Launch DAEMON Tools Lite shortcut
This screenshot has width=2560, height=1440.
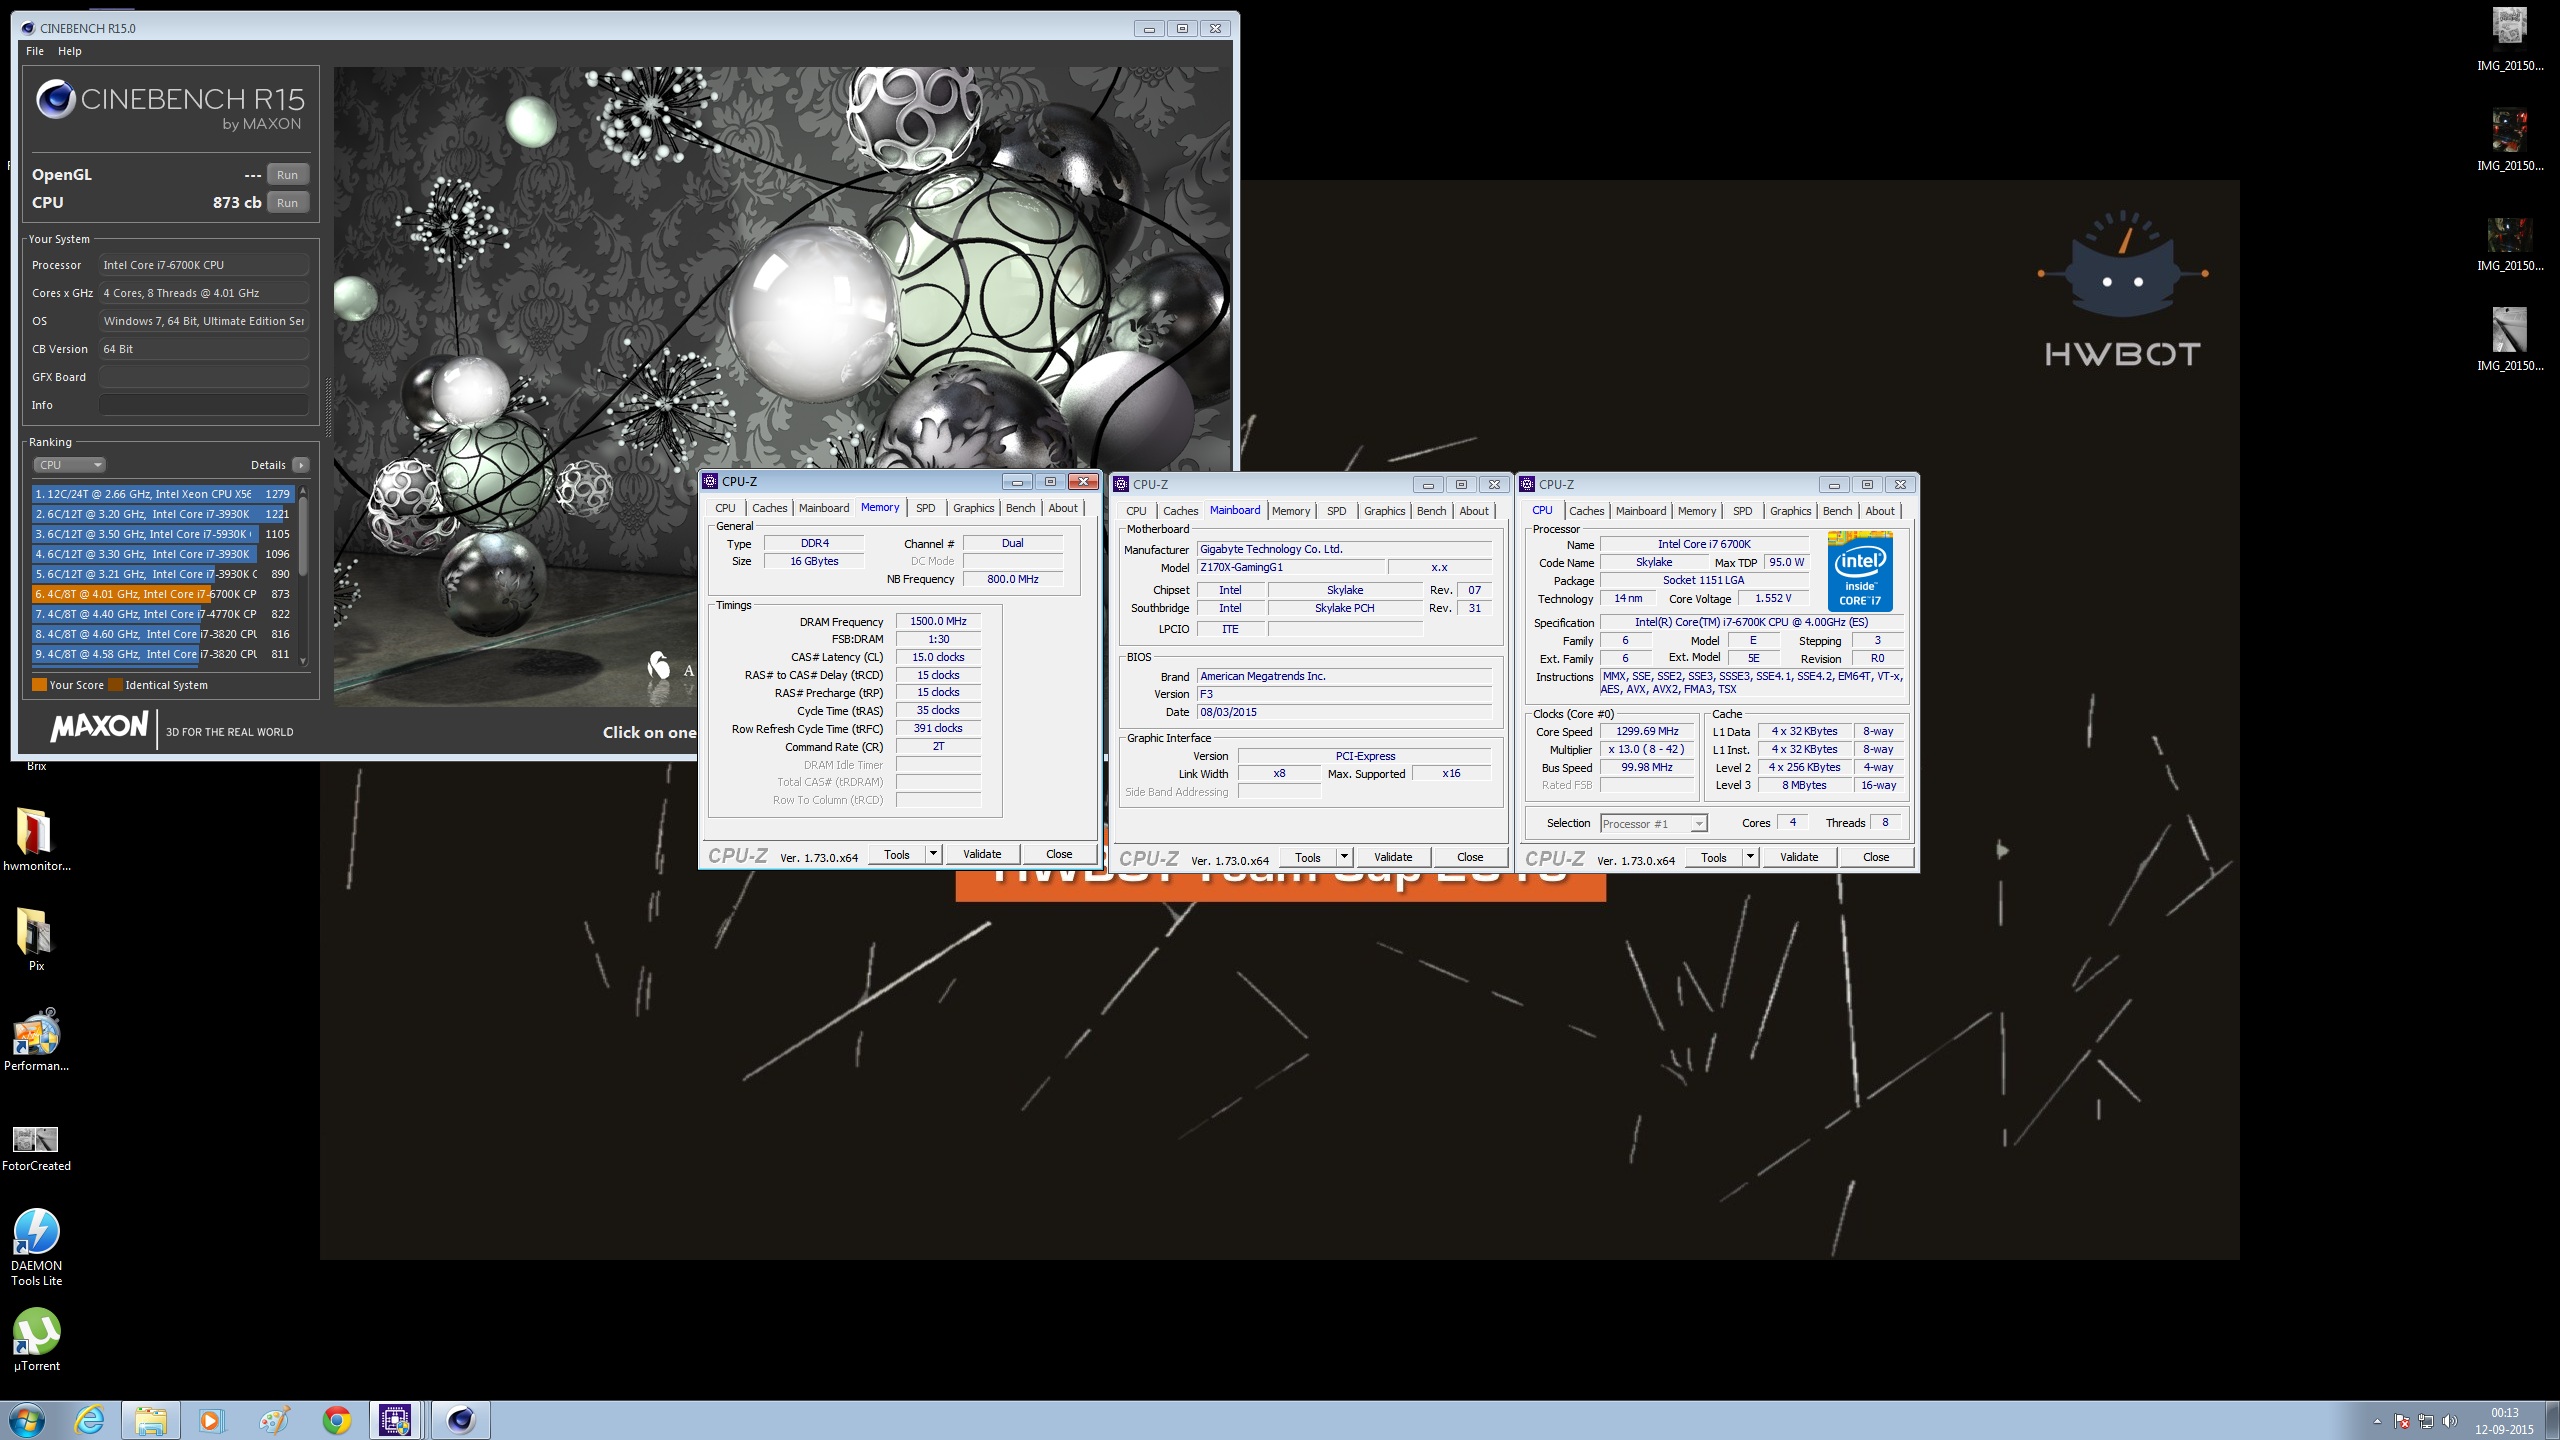[x=36, y=1246]
